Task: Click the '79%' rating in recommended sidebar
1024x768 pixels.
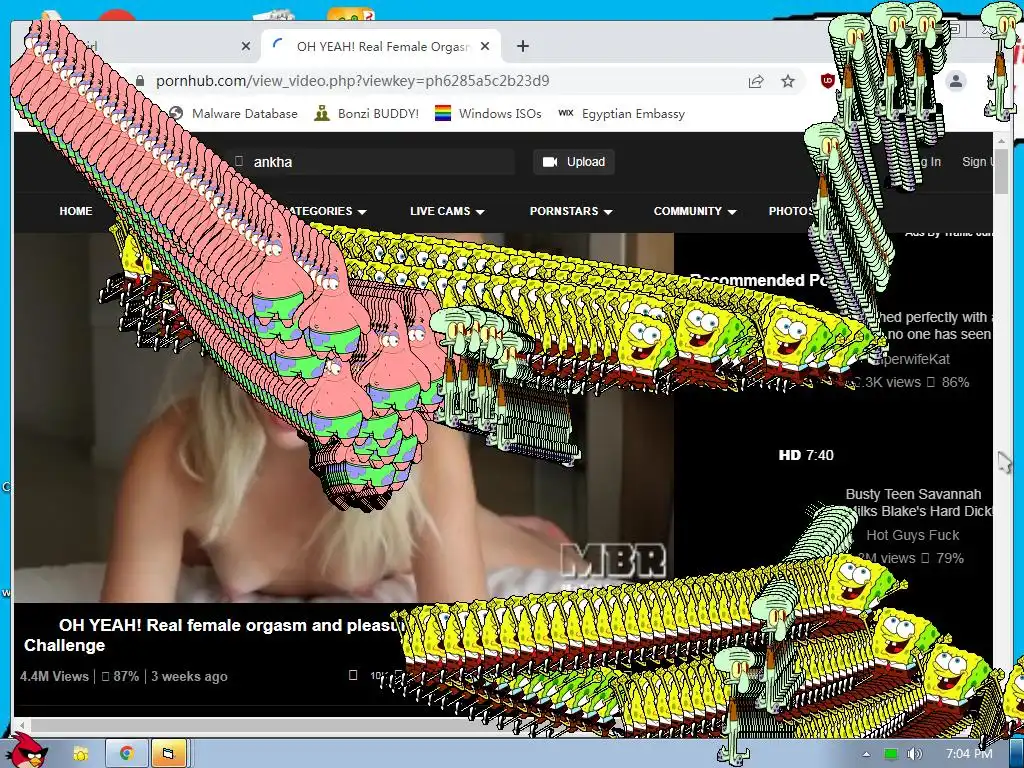Action: [x=950, y=558]
